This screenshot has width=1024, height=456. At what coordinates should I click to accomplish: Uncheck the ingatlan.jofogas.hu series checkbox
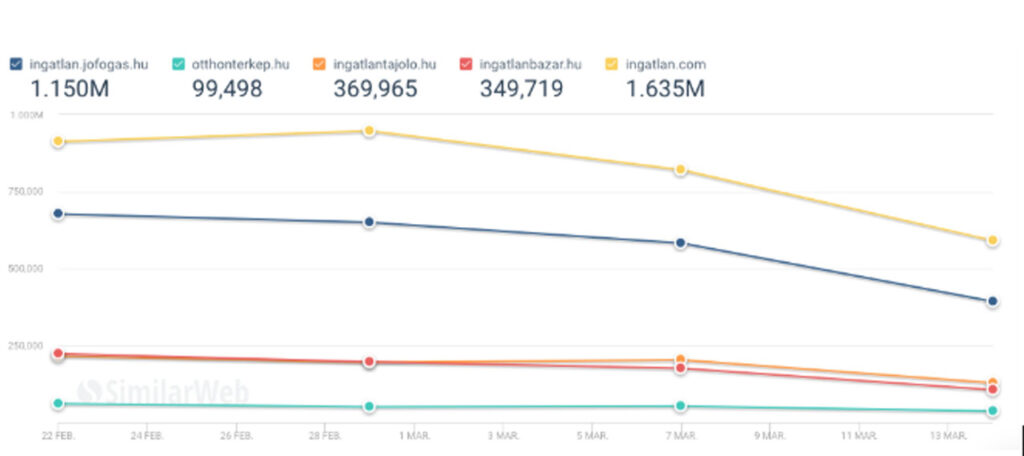click(16, 65)
